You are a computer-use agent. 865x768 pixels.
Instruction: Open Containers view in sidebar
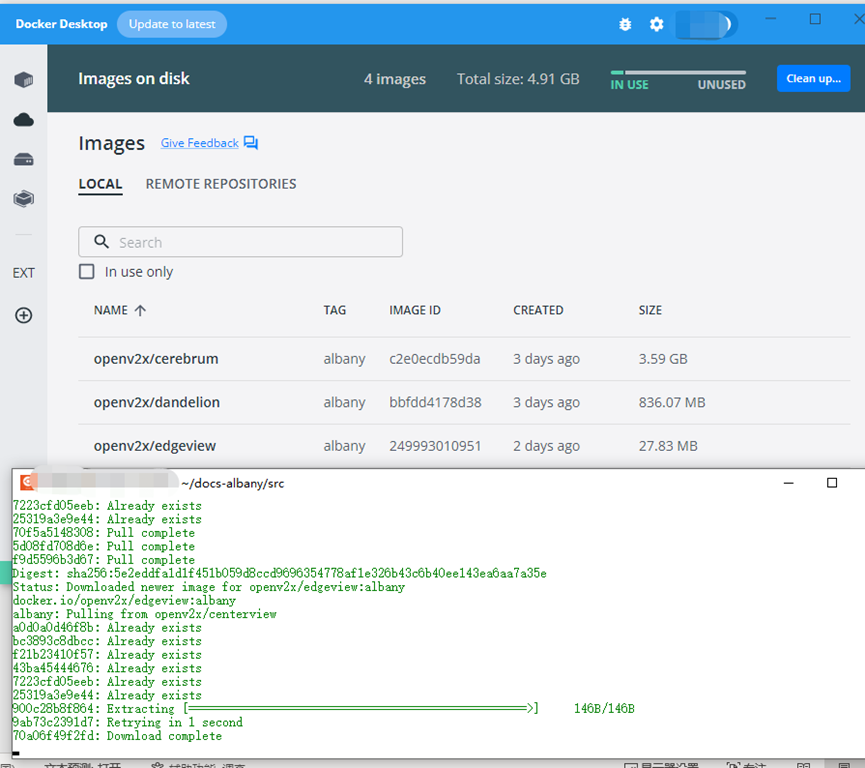24,80
